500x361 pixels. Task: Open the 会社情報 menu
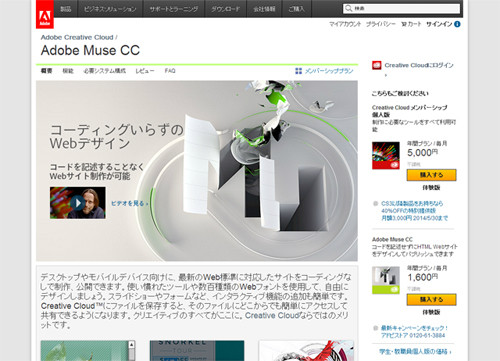click(264, 9)
